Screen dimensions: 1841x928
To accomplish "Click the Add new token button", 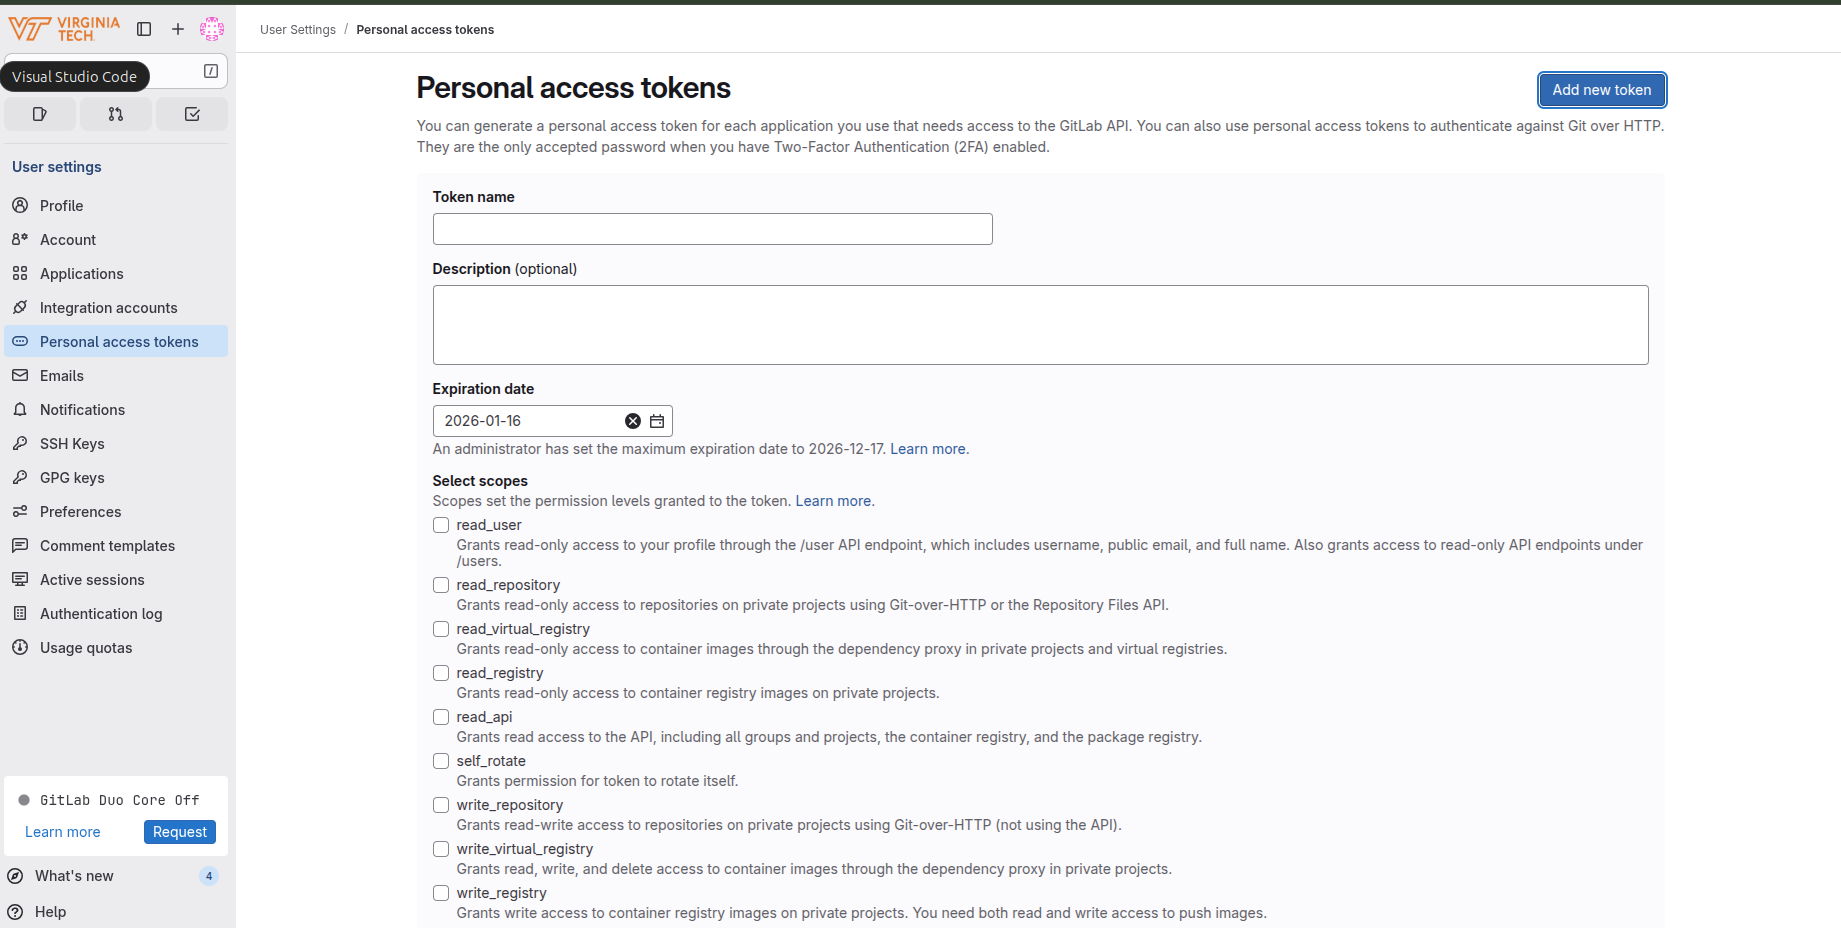I will click(1601, 90).
